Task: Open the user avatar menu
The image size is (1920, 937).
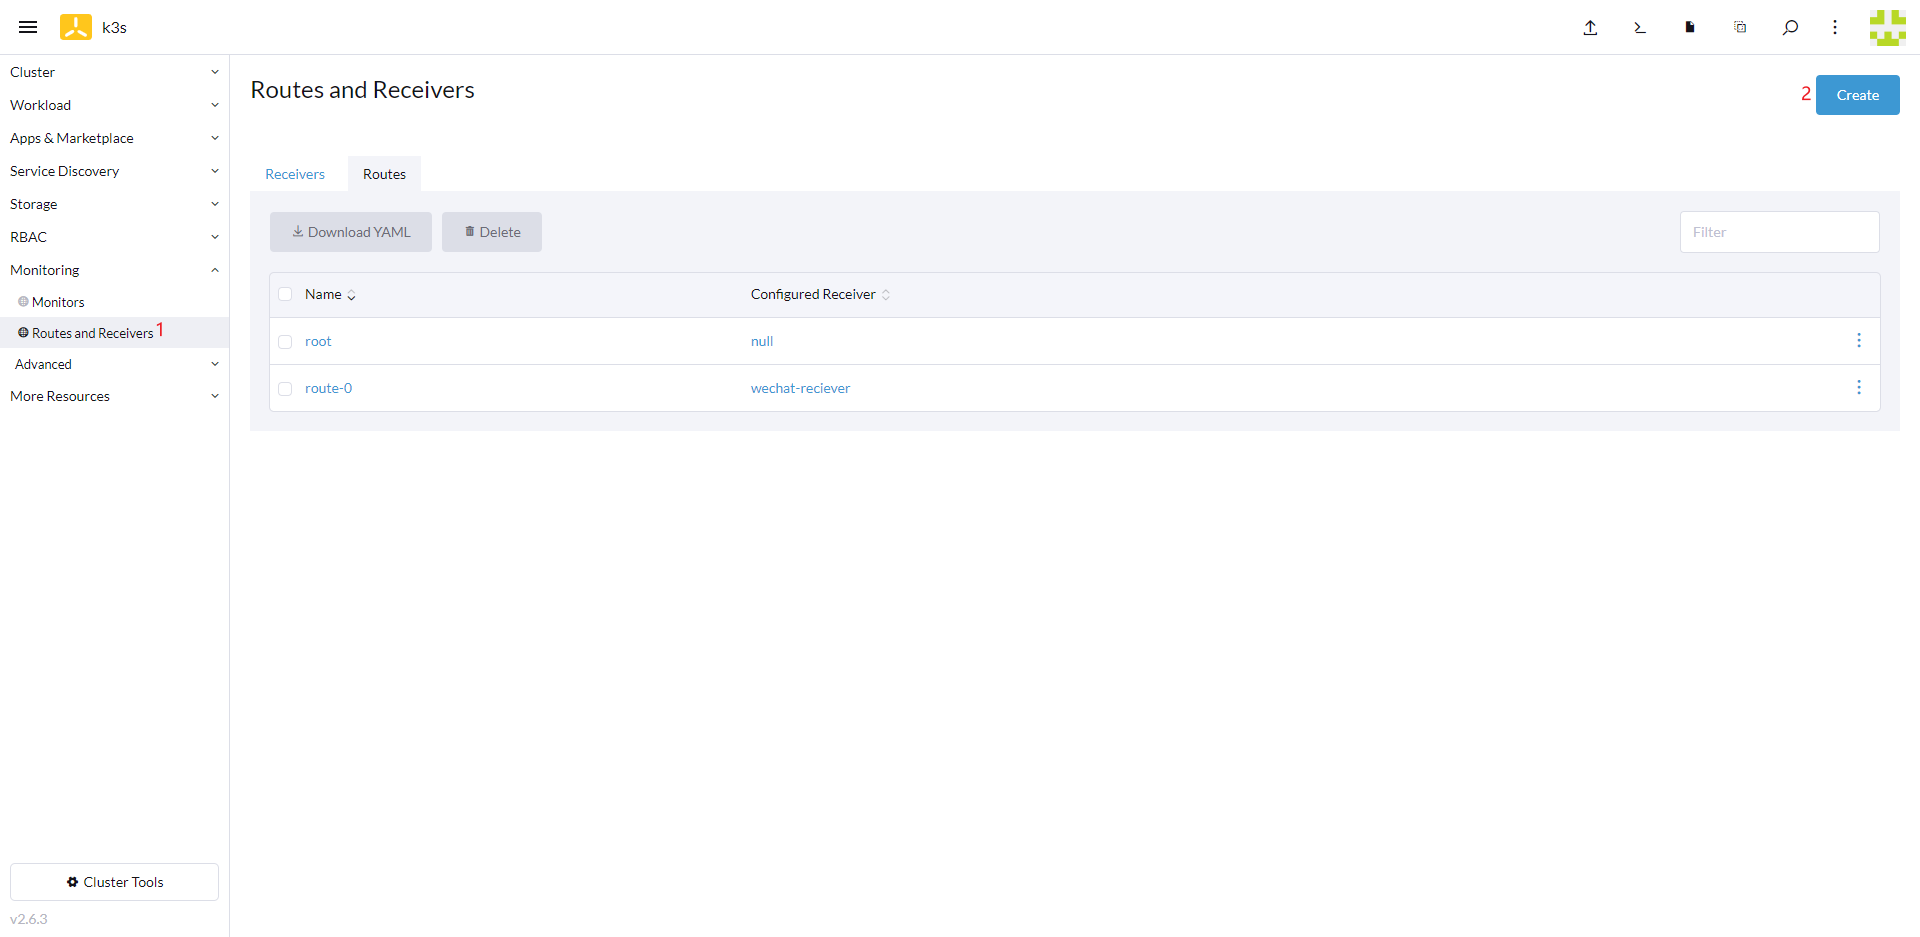Action: [x=1887, y=27]
